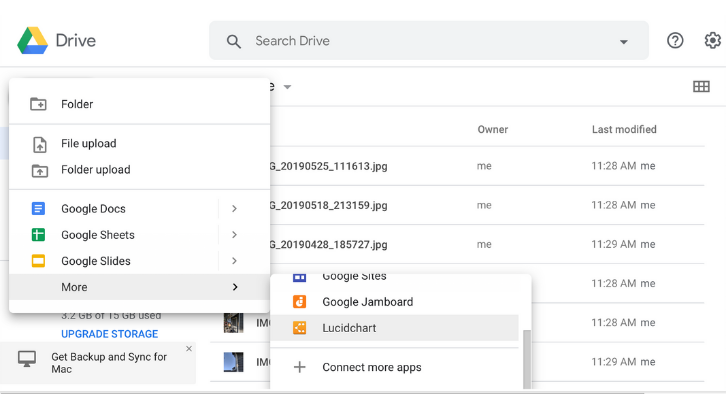Click the File upload icon
This screenshot has width=726, height=409.
pyautogui.click(x=39, y=144)
